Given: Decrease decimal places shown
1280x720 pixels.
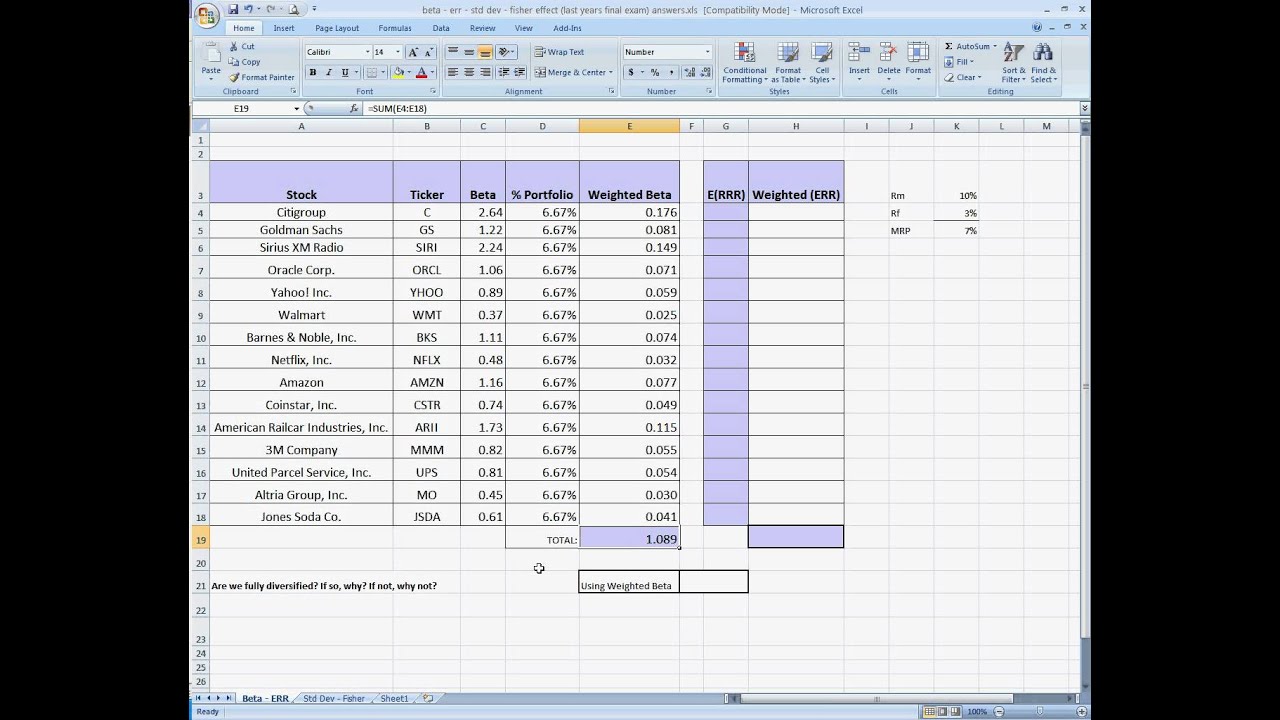Looking at the screenshot, I should click(703, 72).
